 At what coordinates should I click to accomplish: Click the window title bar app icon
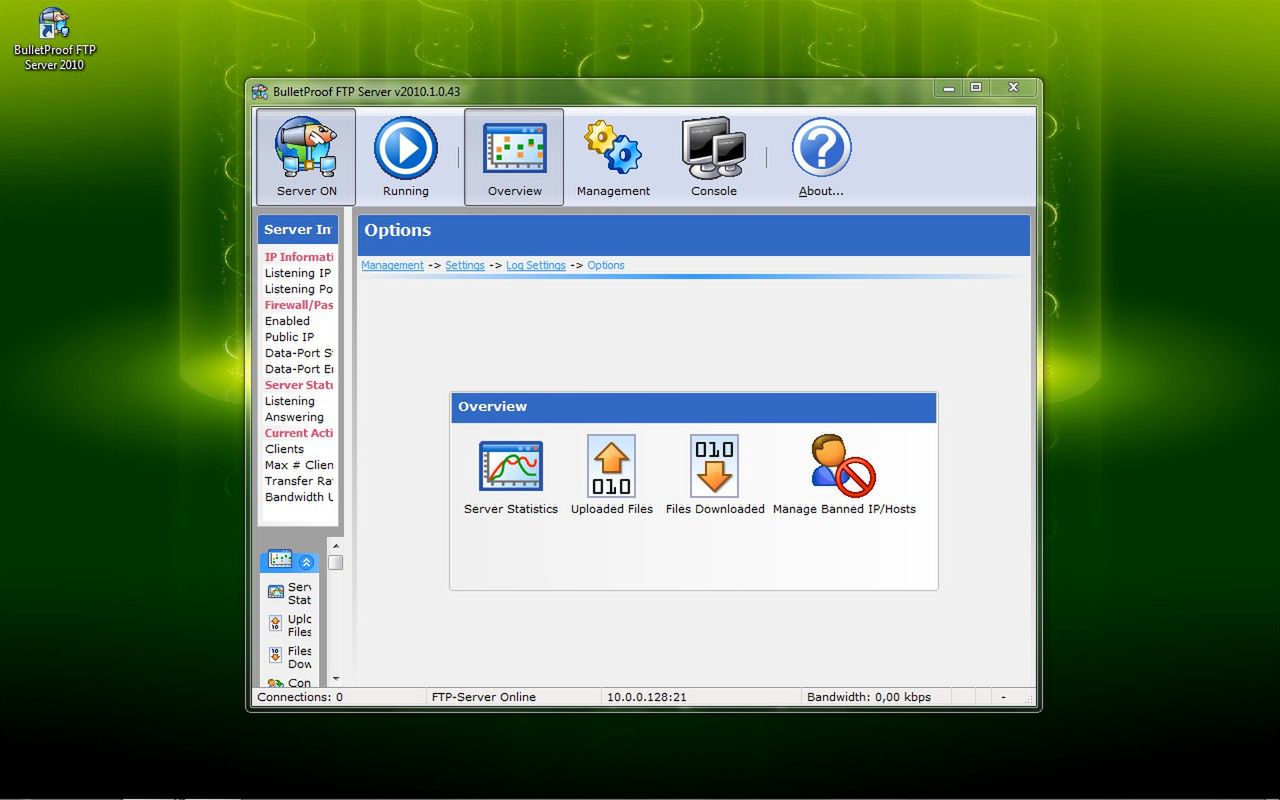260,91
